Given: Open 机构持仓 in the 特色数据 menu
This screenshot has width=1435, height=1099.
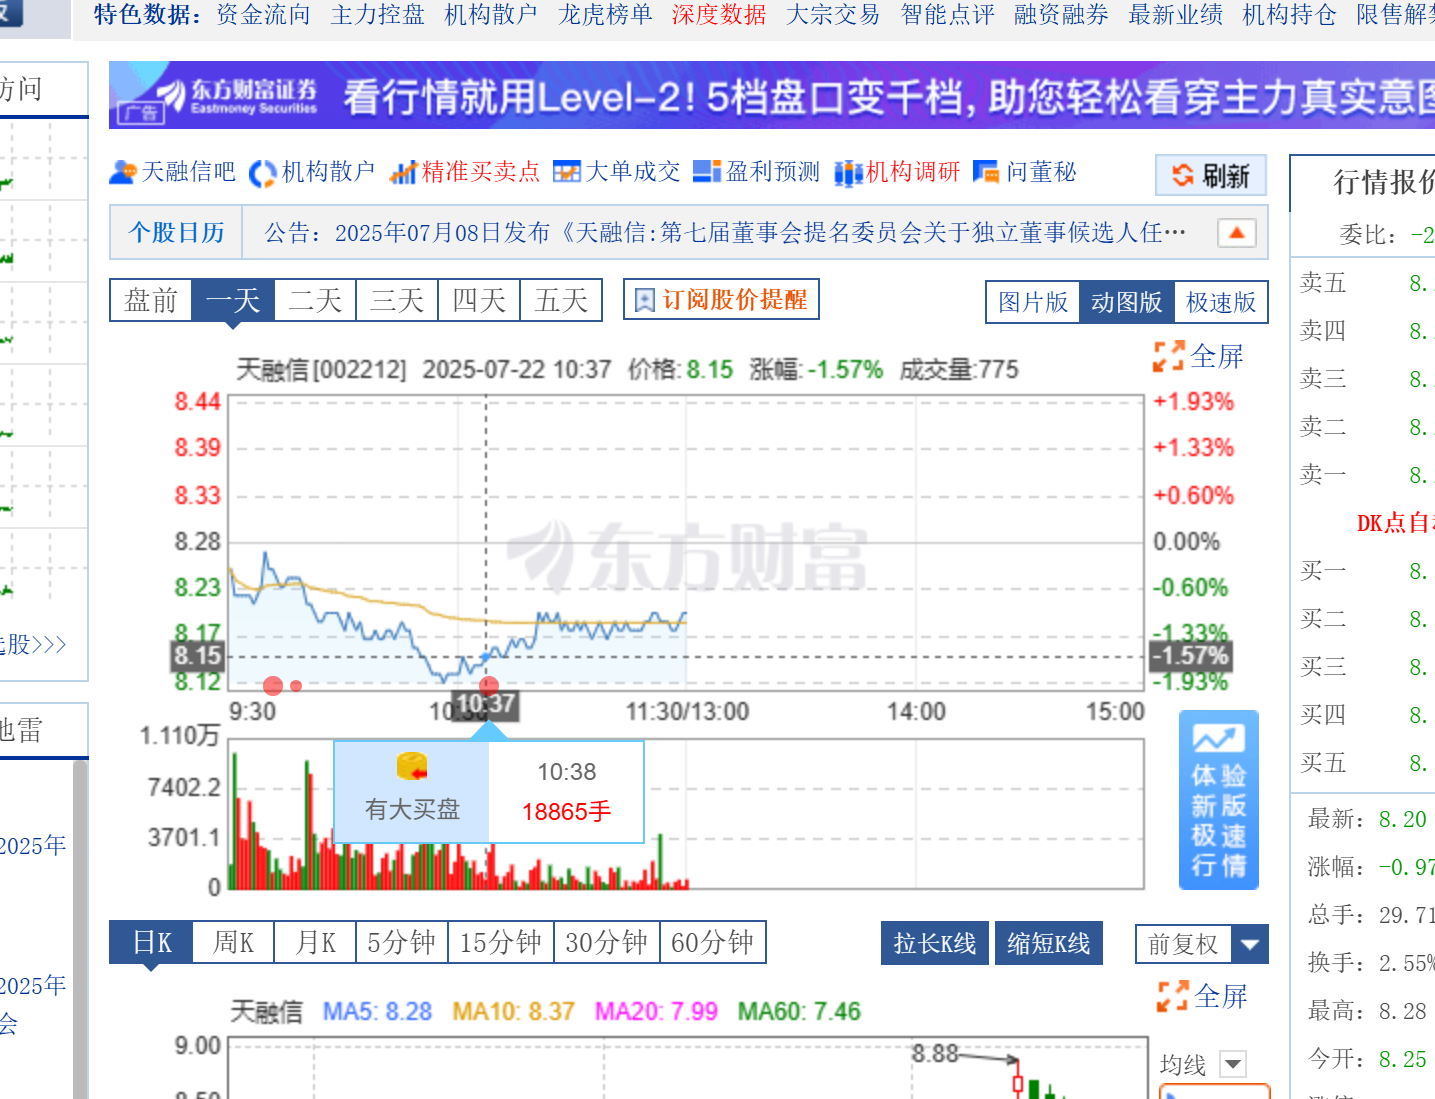Looking at the screenshot, I should (1289, 15).
